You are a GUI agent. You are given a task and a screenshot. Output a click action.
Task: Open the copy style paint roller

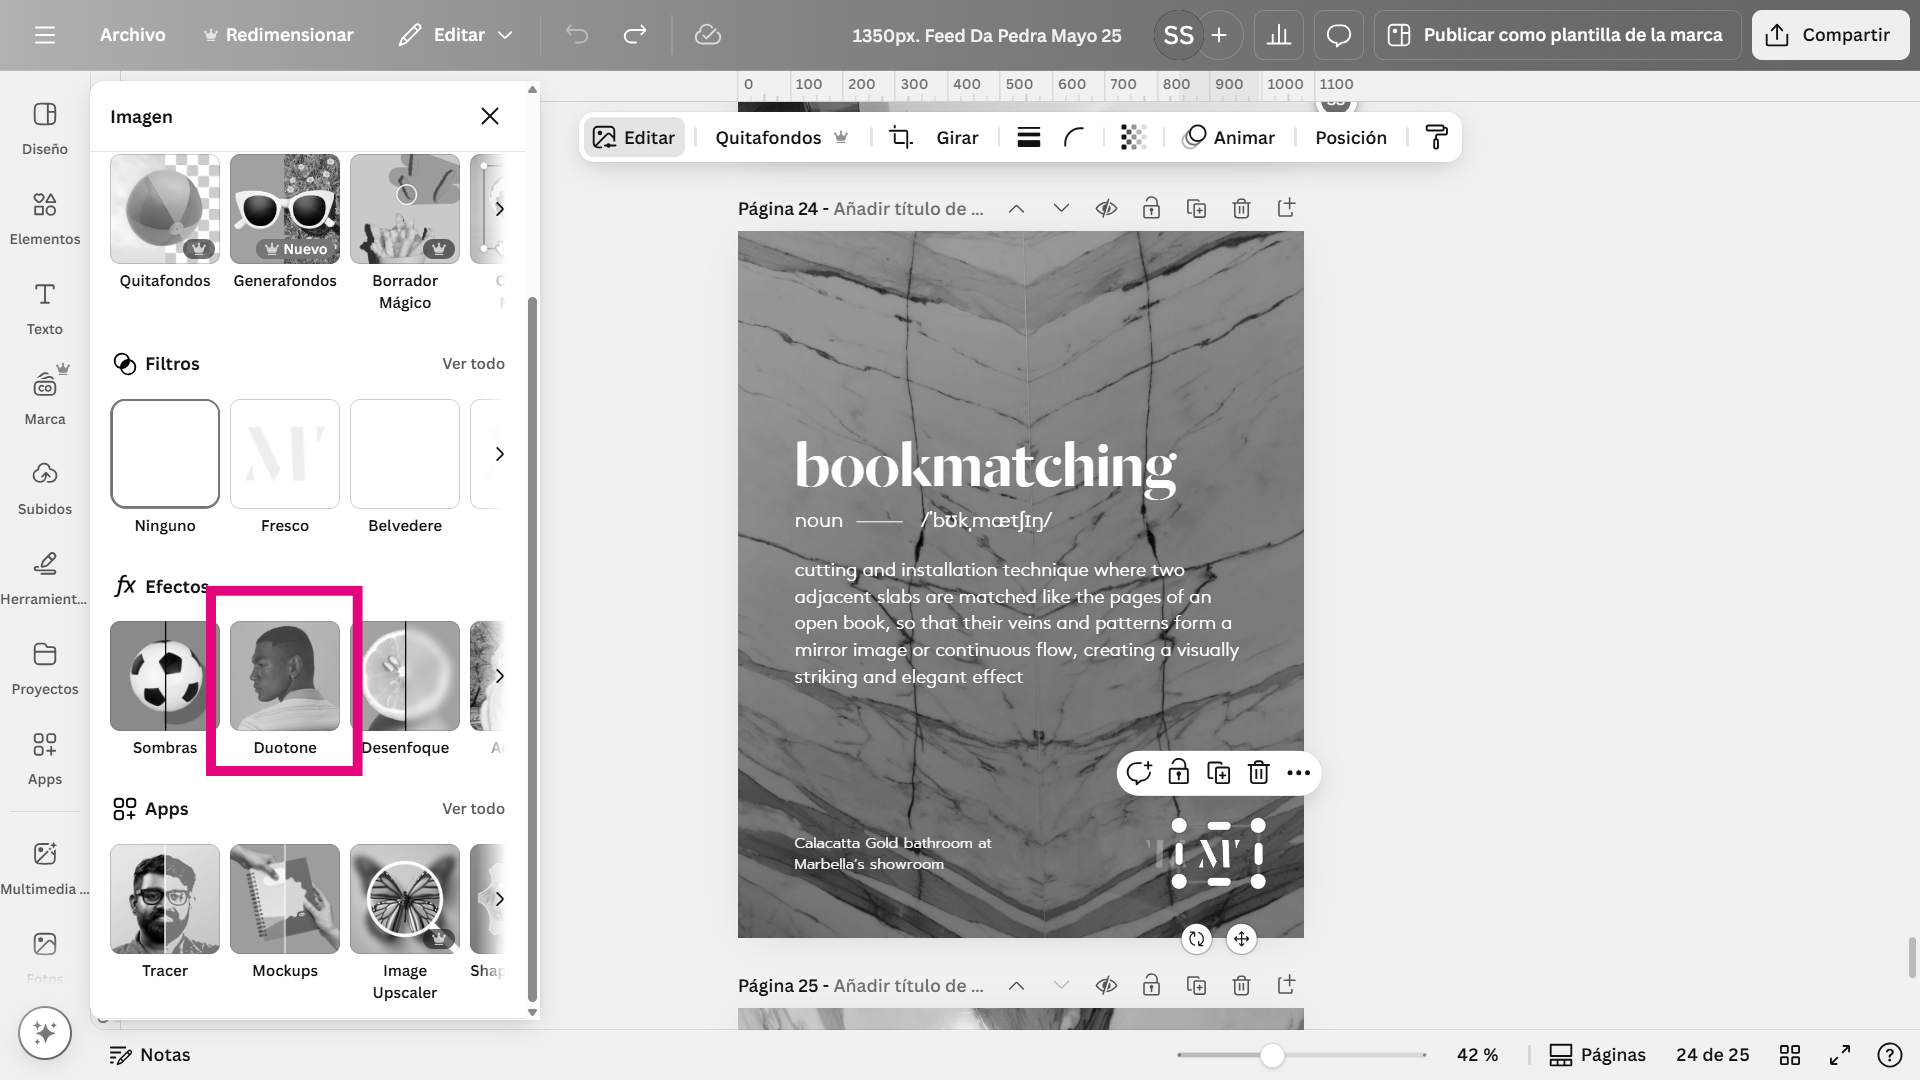point(1436,138)
